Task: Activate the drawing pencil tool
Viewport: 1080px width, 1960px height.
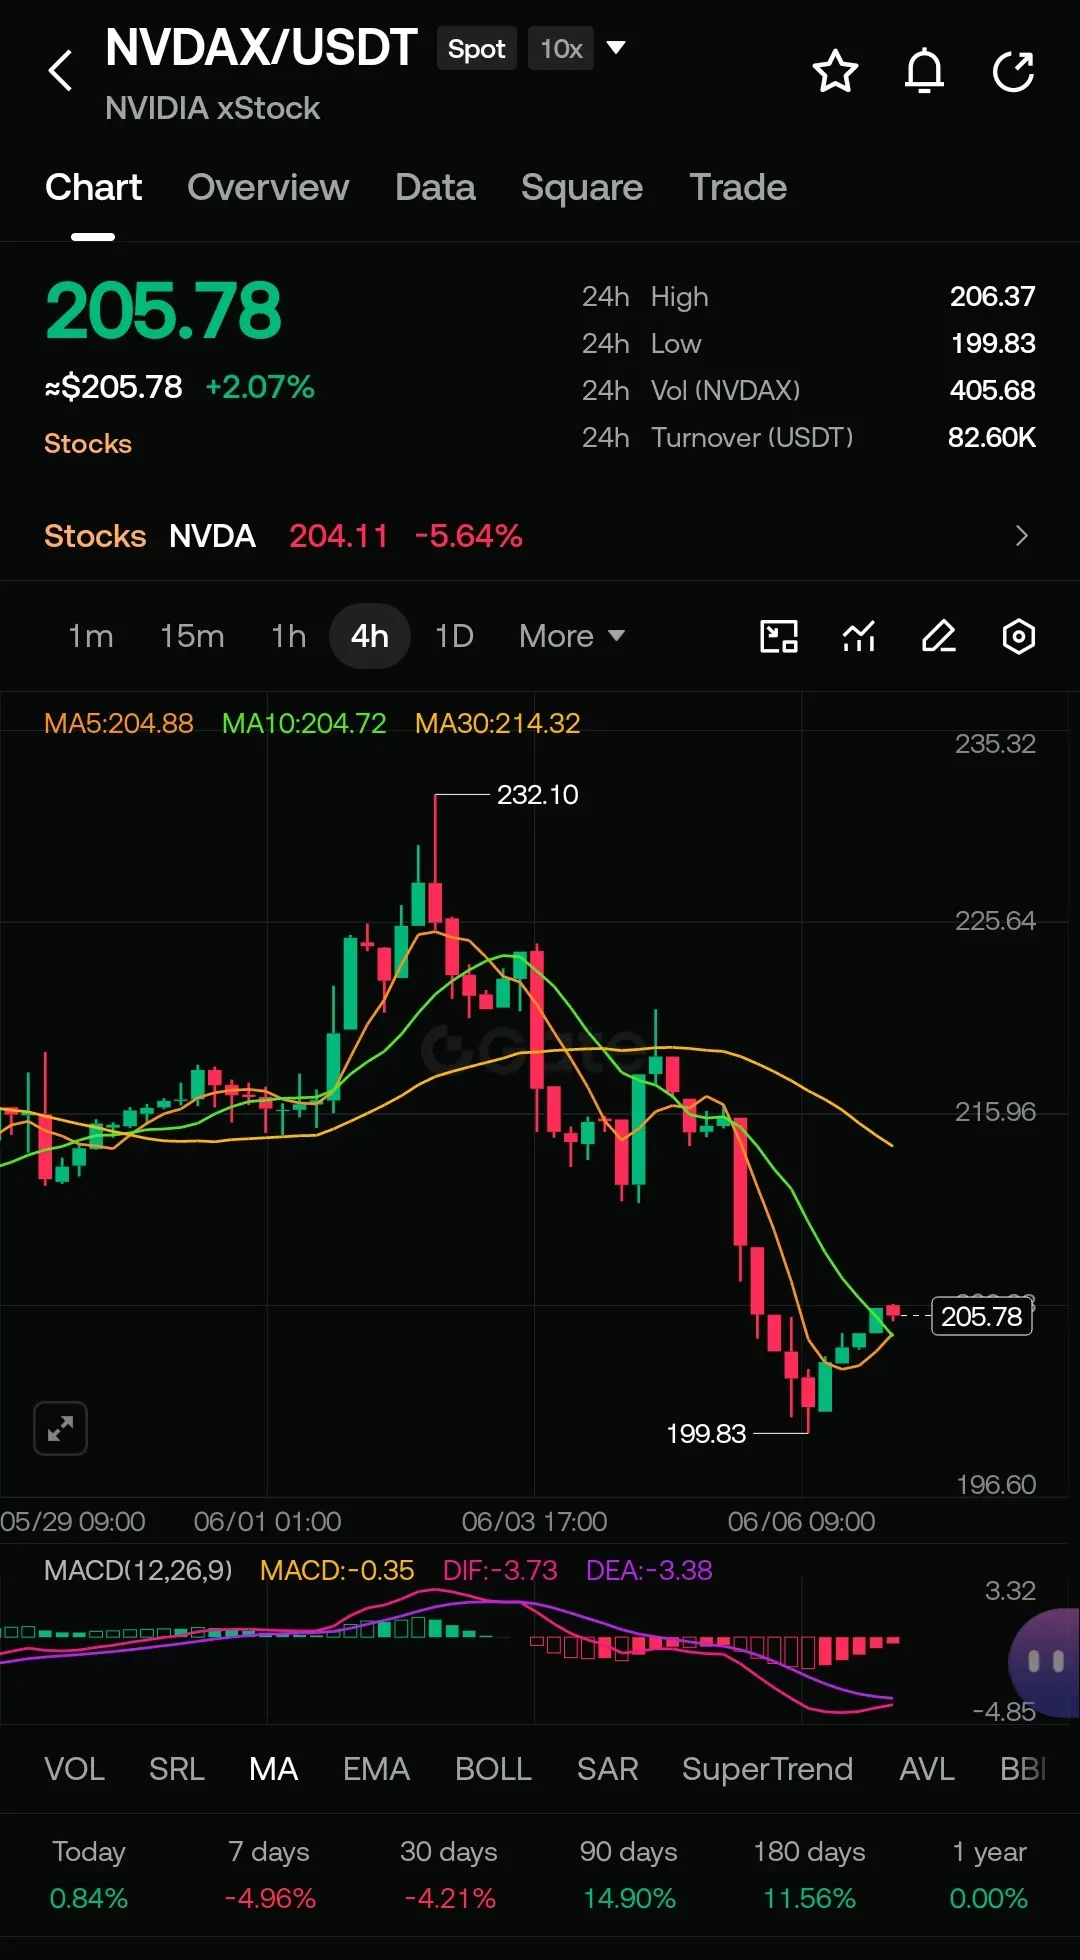Action: coord(938,636)
